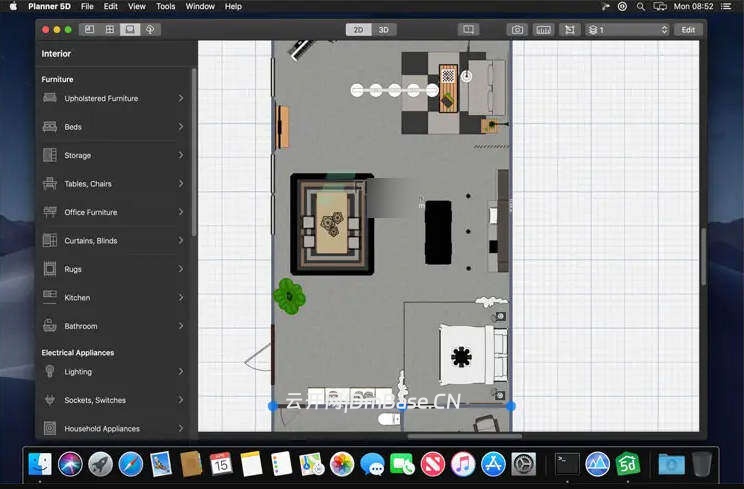Click the Upholstered Furniture sofa icon
This screenshot has width=744, height=489.
(x=50, y=98)
